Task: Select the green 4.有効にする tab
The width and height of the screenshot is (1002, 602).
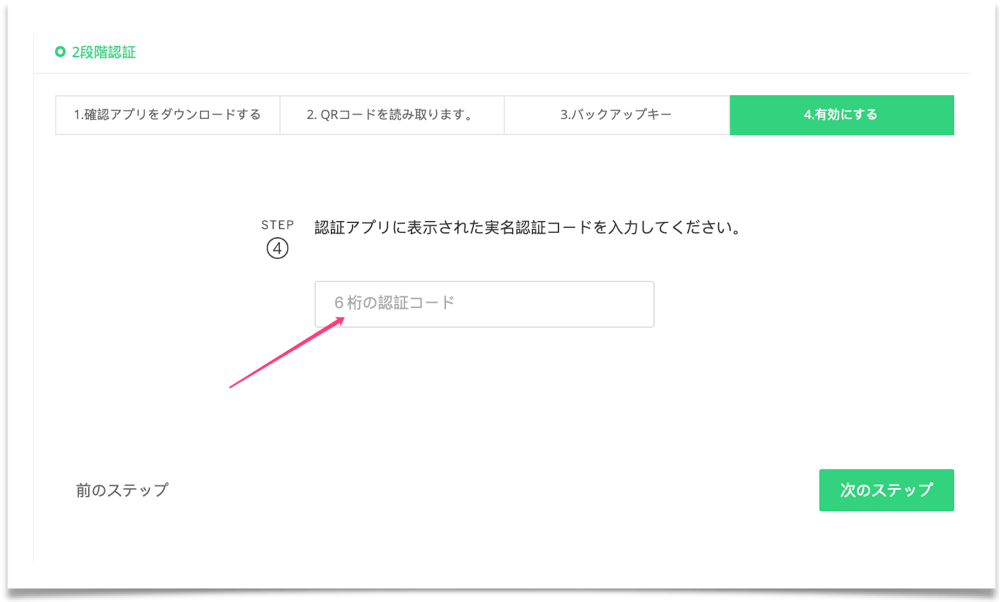Action: click(x=841, y=115)
